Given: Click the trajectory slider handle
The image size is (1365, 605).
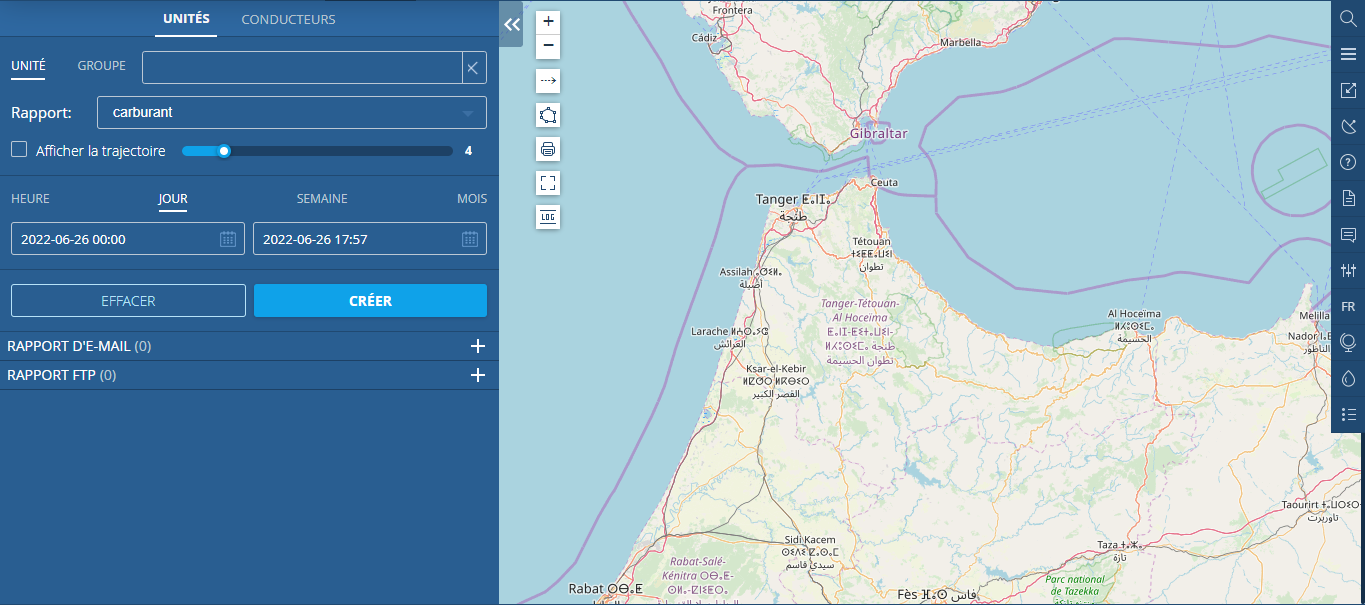Looking at the screenshot, I should (x=224, y=151).
